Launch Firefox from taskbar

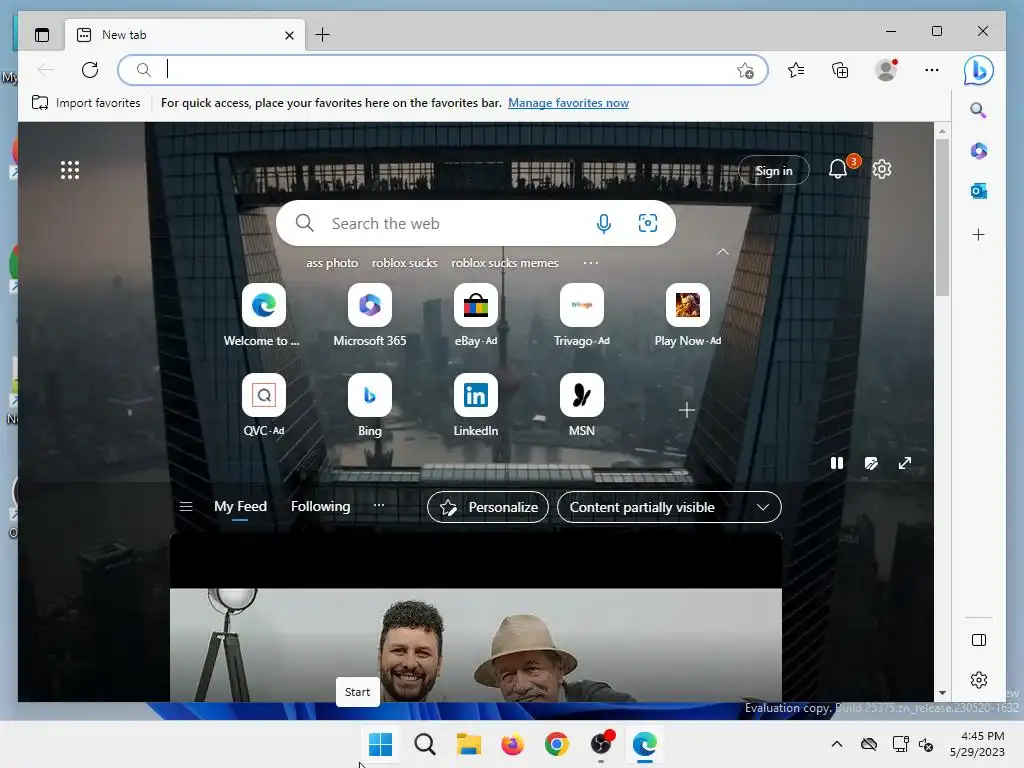(x=513, y=744)
